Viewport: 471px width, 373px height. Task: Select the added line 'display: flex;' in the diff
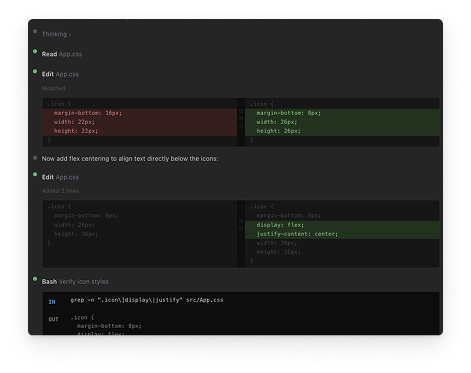coord(342,225)
